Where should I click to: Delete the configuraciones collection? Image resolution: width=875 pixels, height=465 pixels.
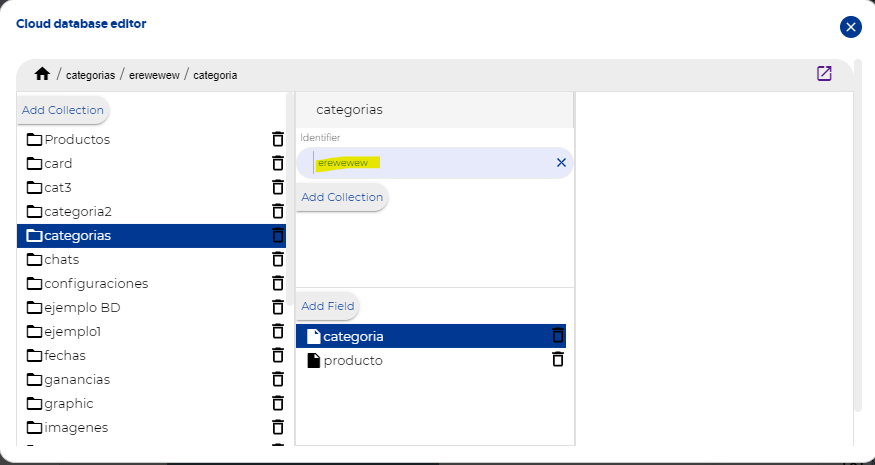(277, 284)
